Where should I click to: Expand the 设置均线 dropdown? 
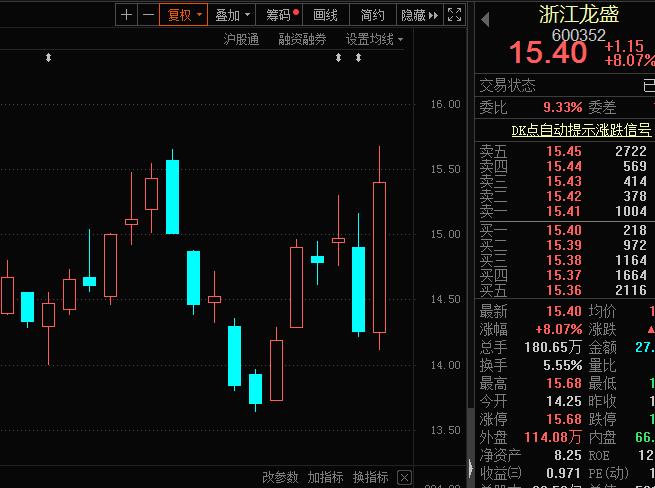tap(375, 39)
